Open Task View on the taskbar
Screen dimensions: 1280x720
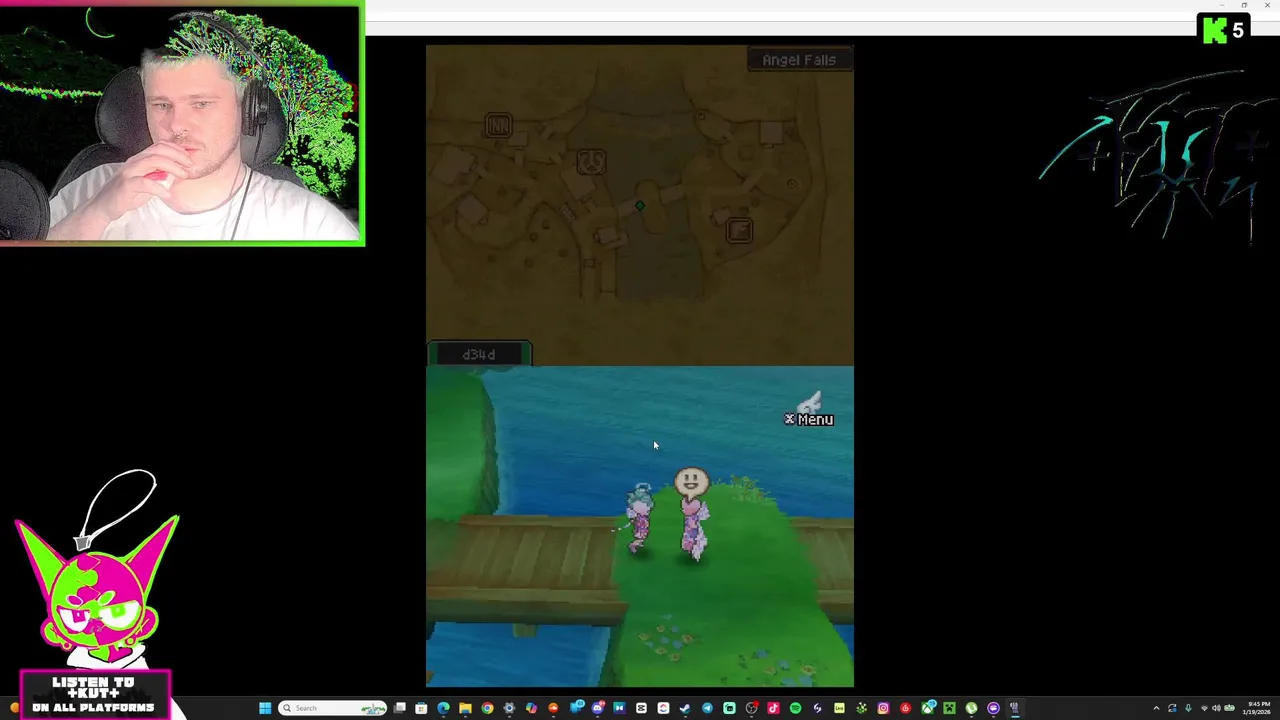click(399, 708)
